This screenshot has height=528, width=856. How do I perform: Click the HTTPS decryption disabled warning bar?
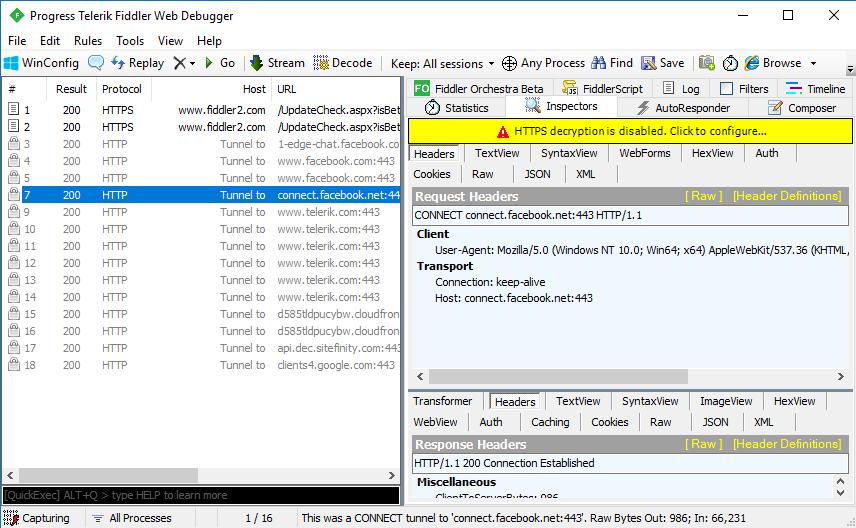630,131
